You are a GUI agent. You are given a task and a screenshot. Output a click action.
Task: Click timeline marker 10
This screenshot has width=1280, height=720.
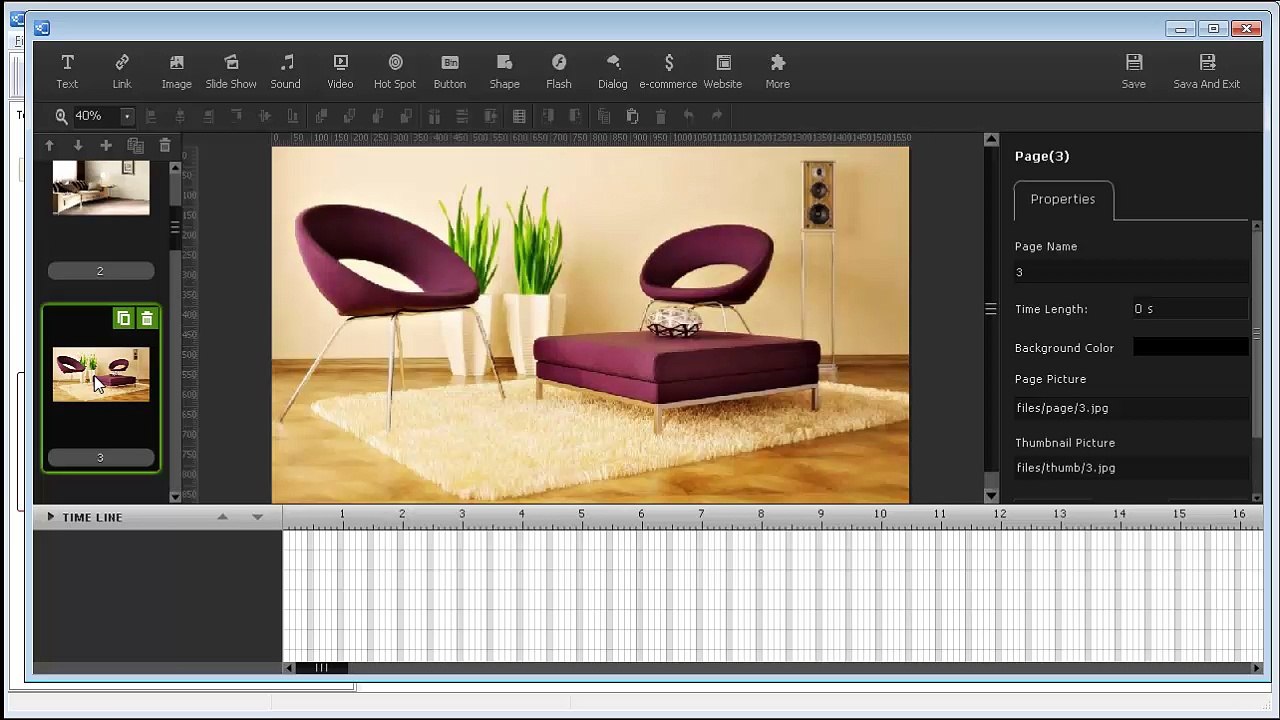click(880, 514)
